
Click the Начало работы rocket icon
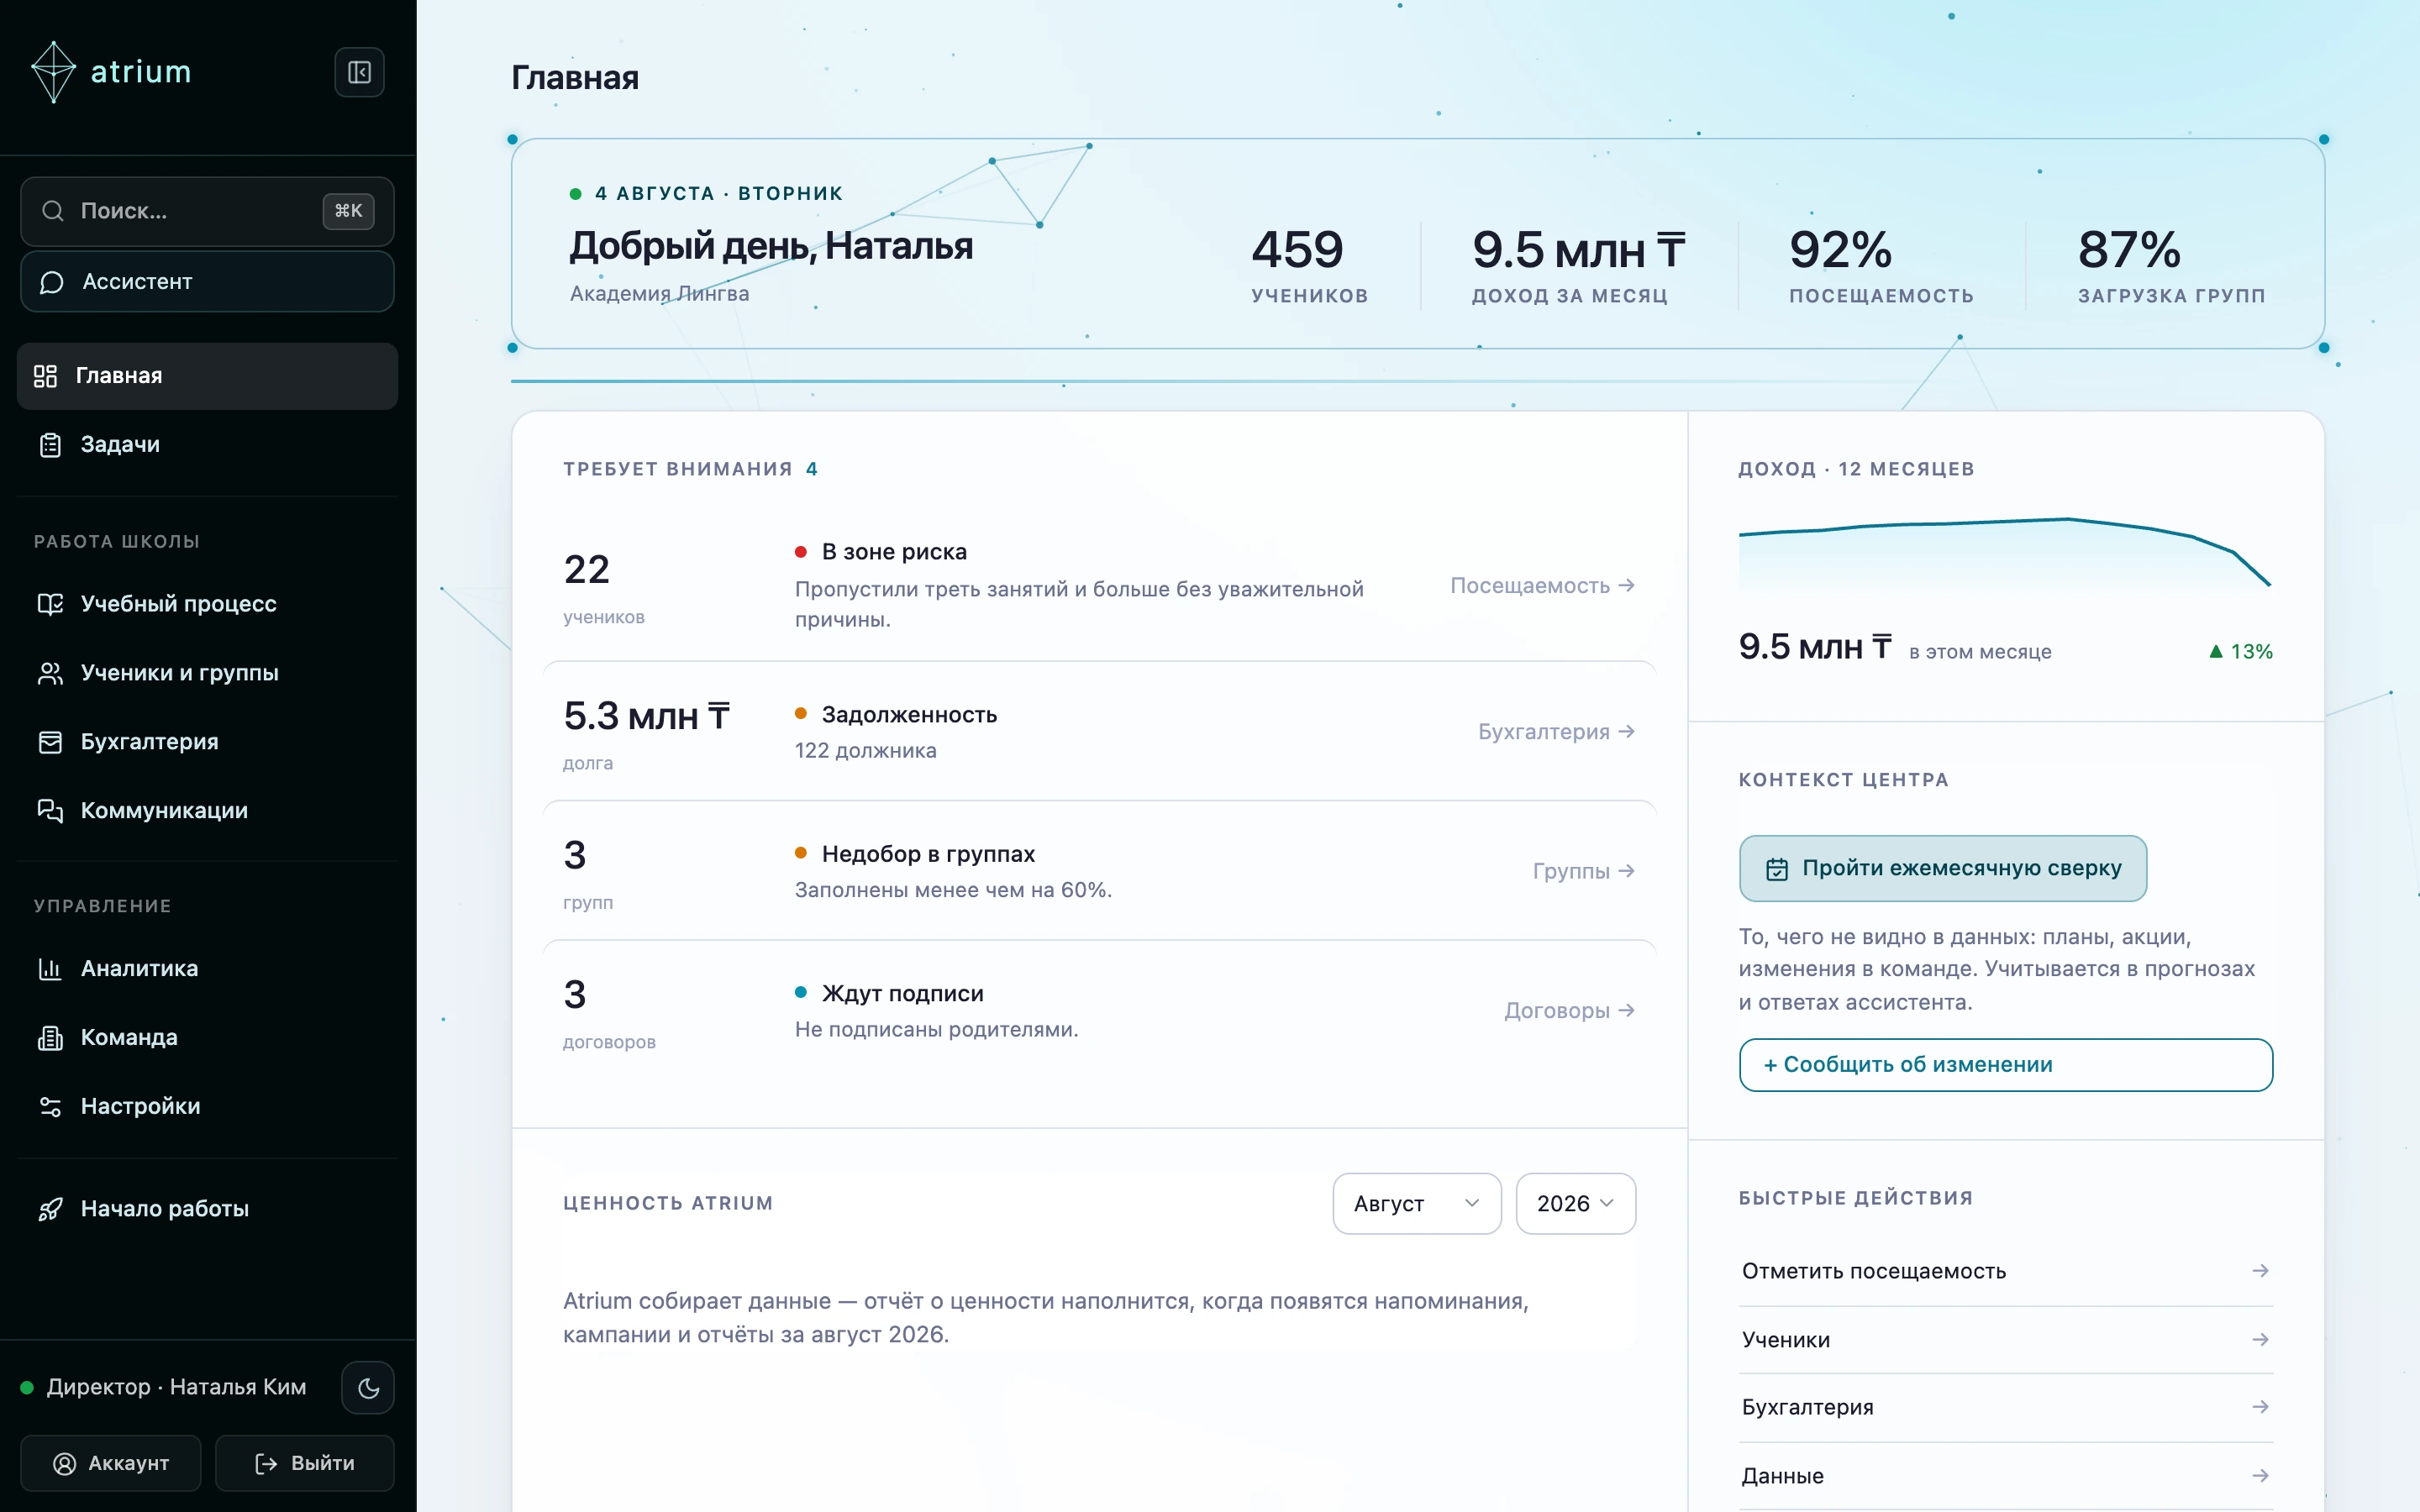point(50,1209)
